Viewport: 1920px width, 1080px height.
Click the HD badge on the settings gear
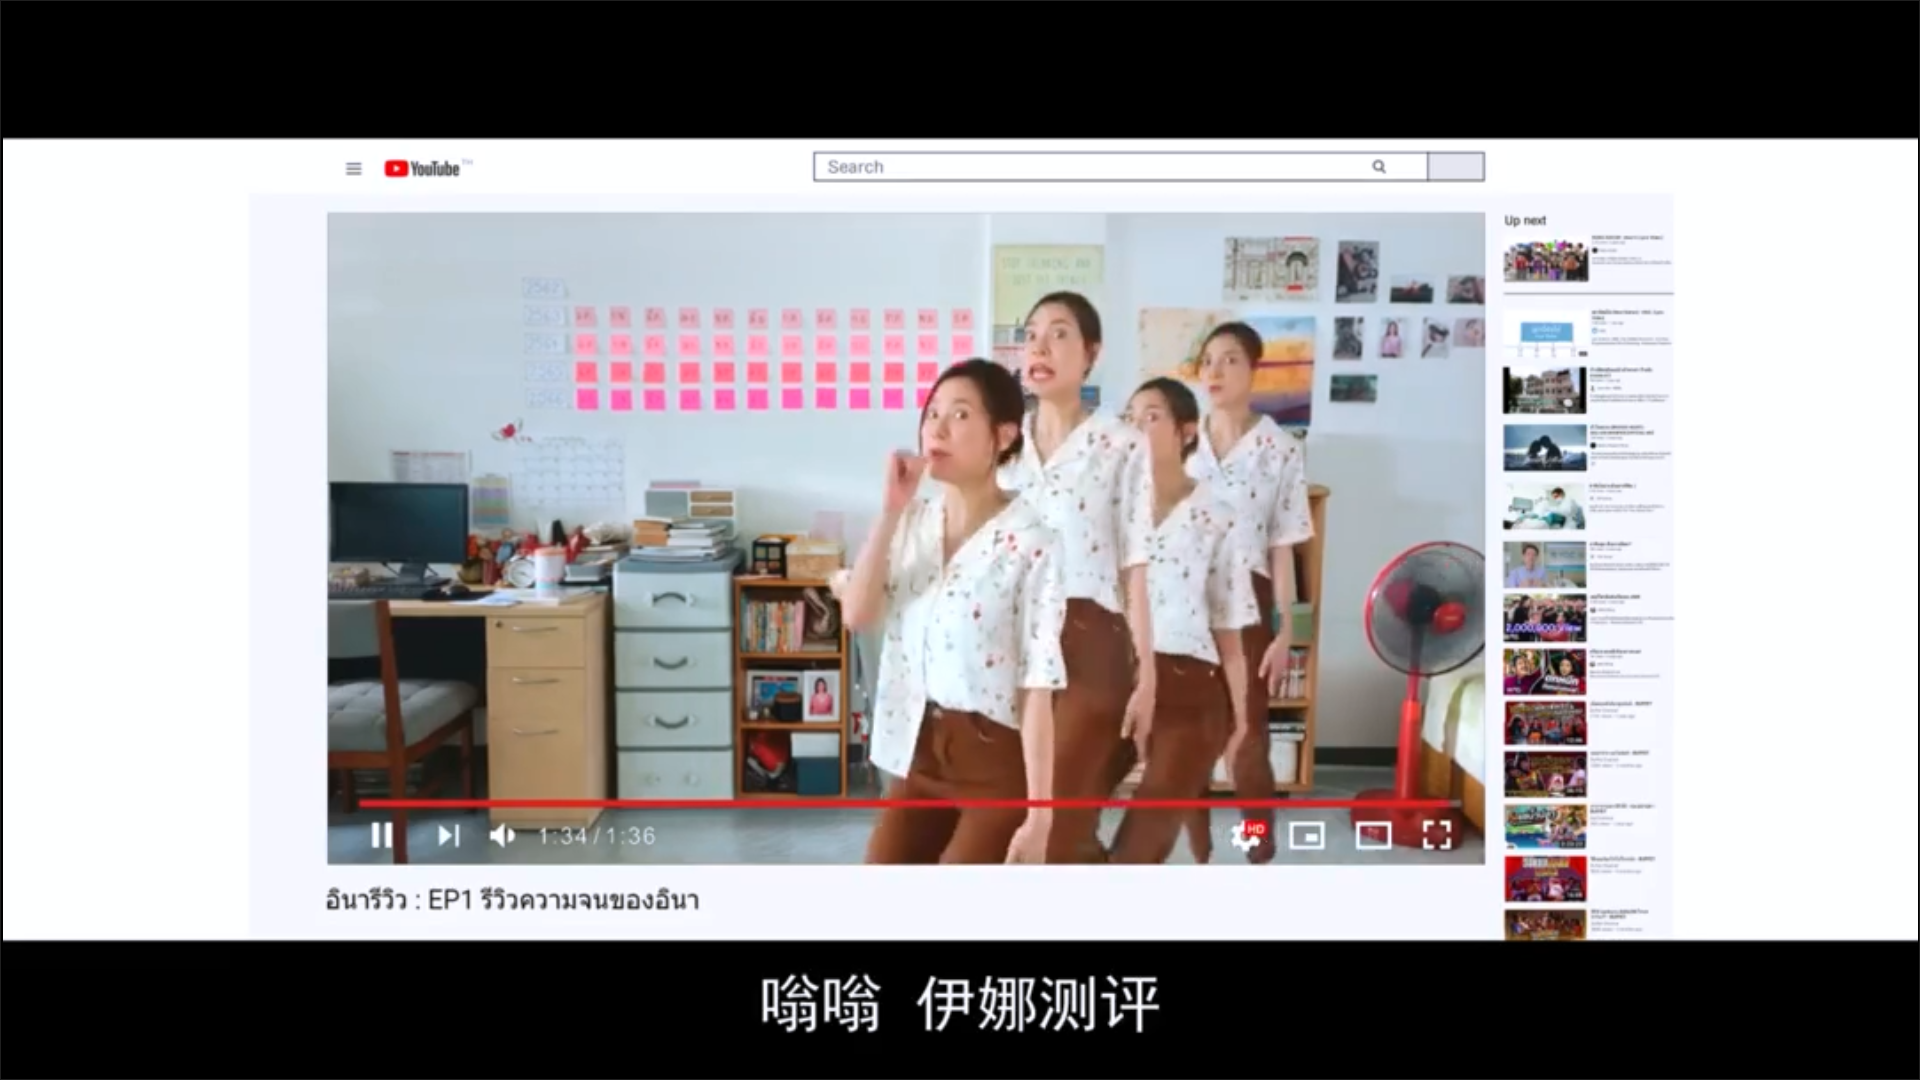[1258, 827]
